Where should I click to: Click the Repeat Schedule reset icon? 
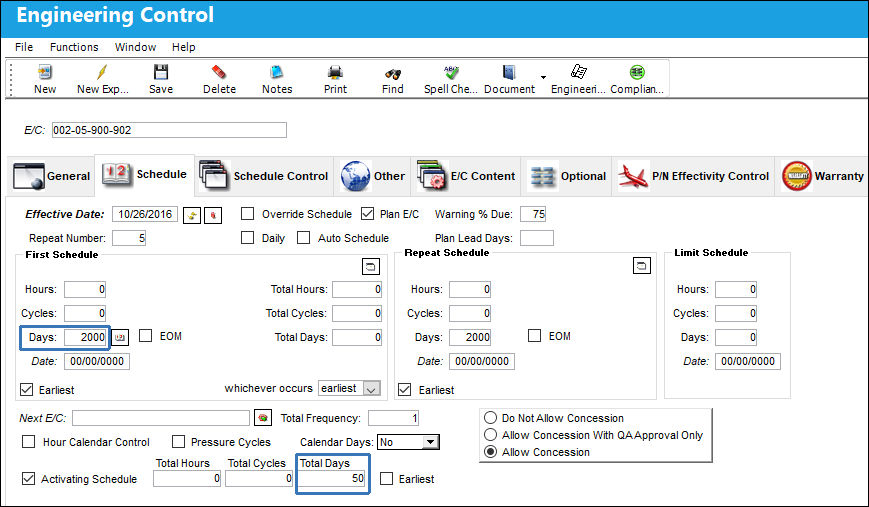pos(641,266)
